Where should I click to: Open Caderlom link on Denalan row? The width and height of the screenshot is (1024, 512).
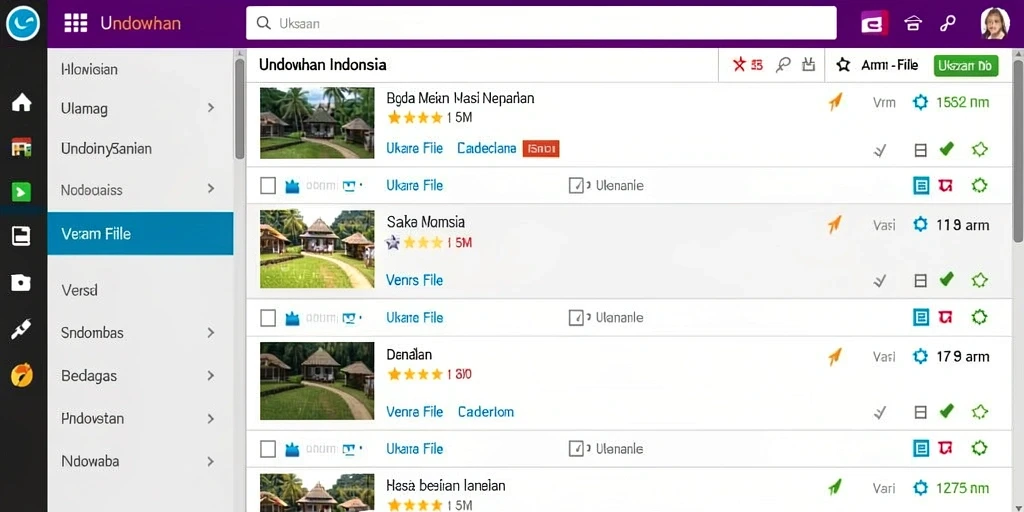pos(486,411)
